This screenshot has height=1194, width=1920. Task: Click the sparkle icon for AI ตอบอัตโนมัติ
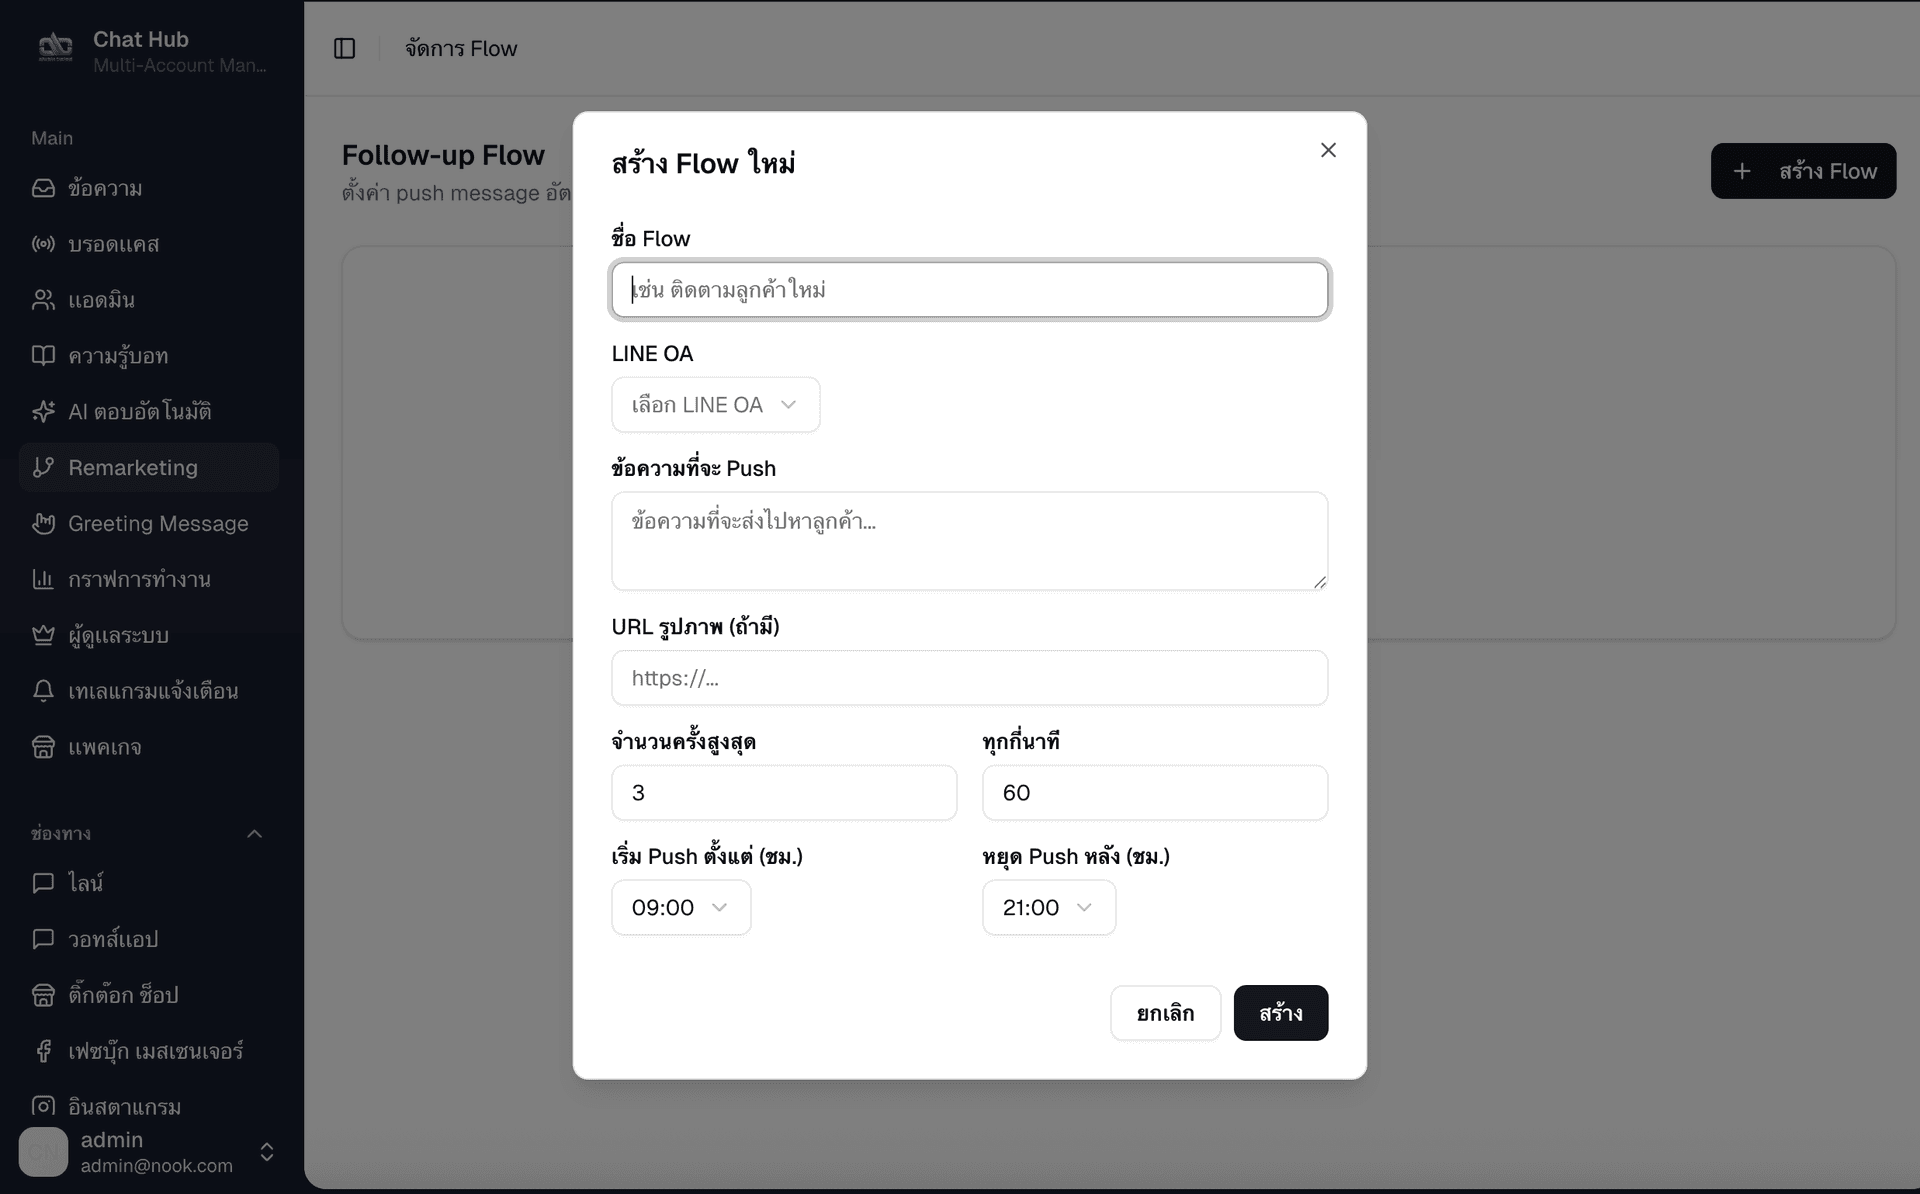43,411
